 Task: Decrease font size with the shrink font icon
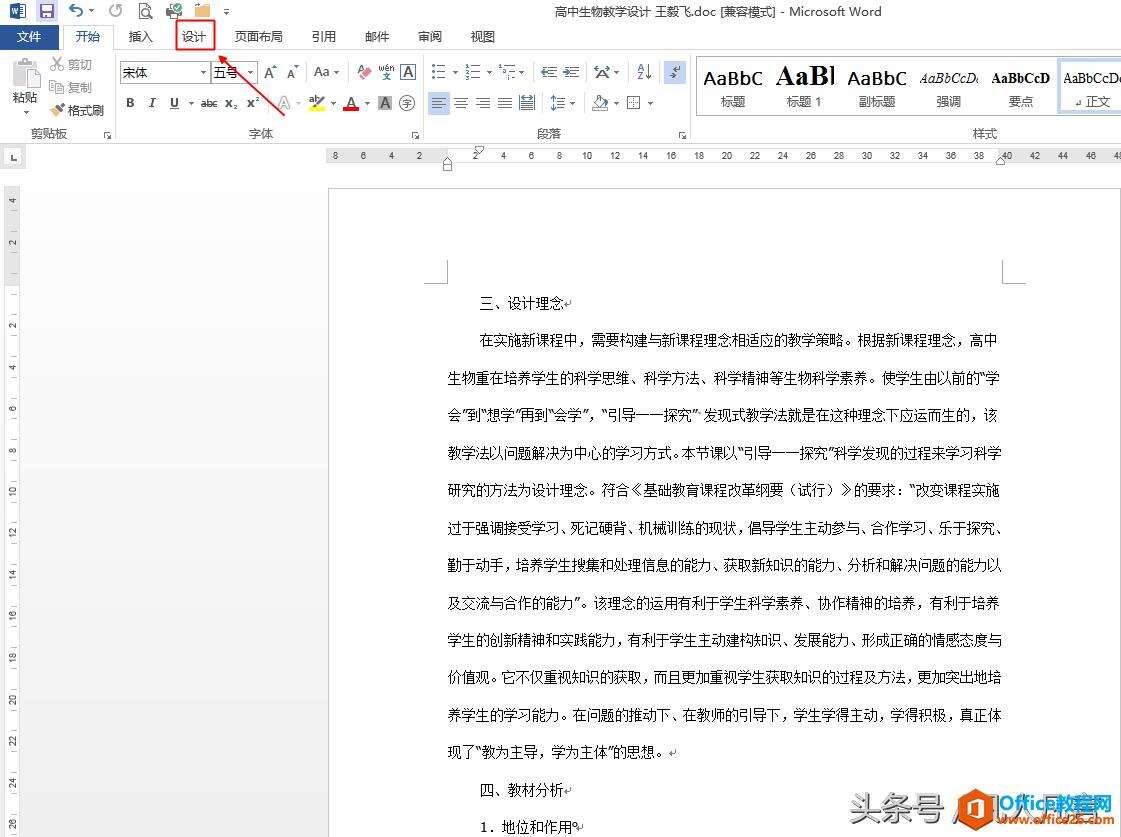pos(292,72)
